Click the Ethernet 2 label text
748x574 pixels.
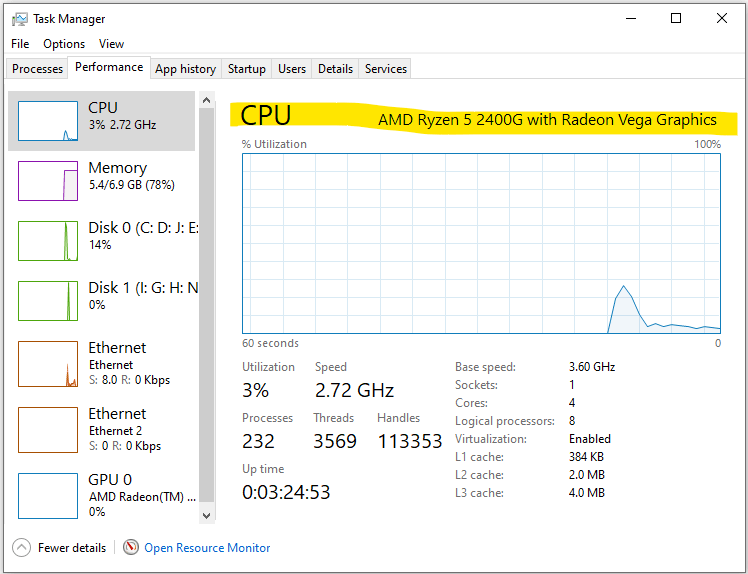[115, 431]
